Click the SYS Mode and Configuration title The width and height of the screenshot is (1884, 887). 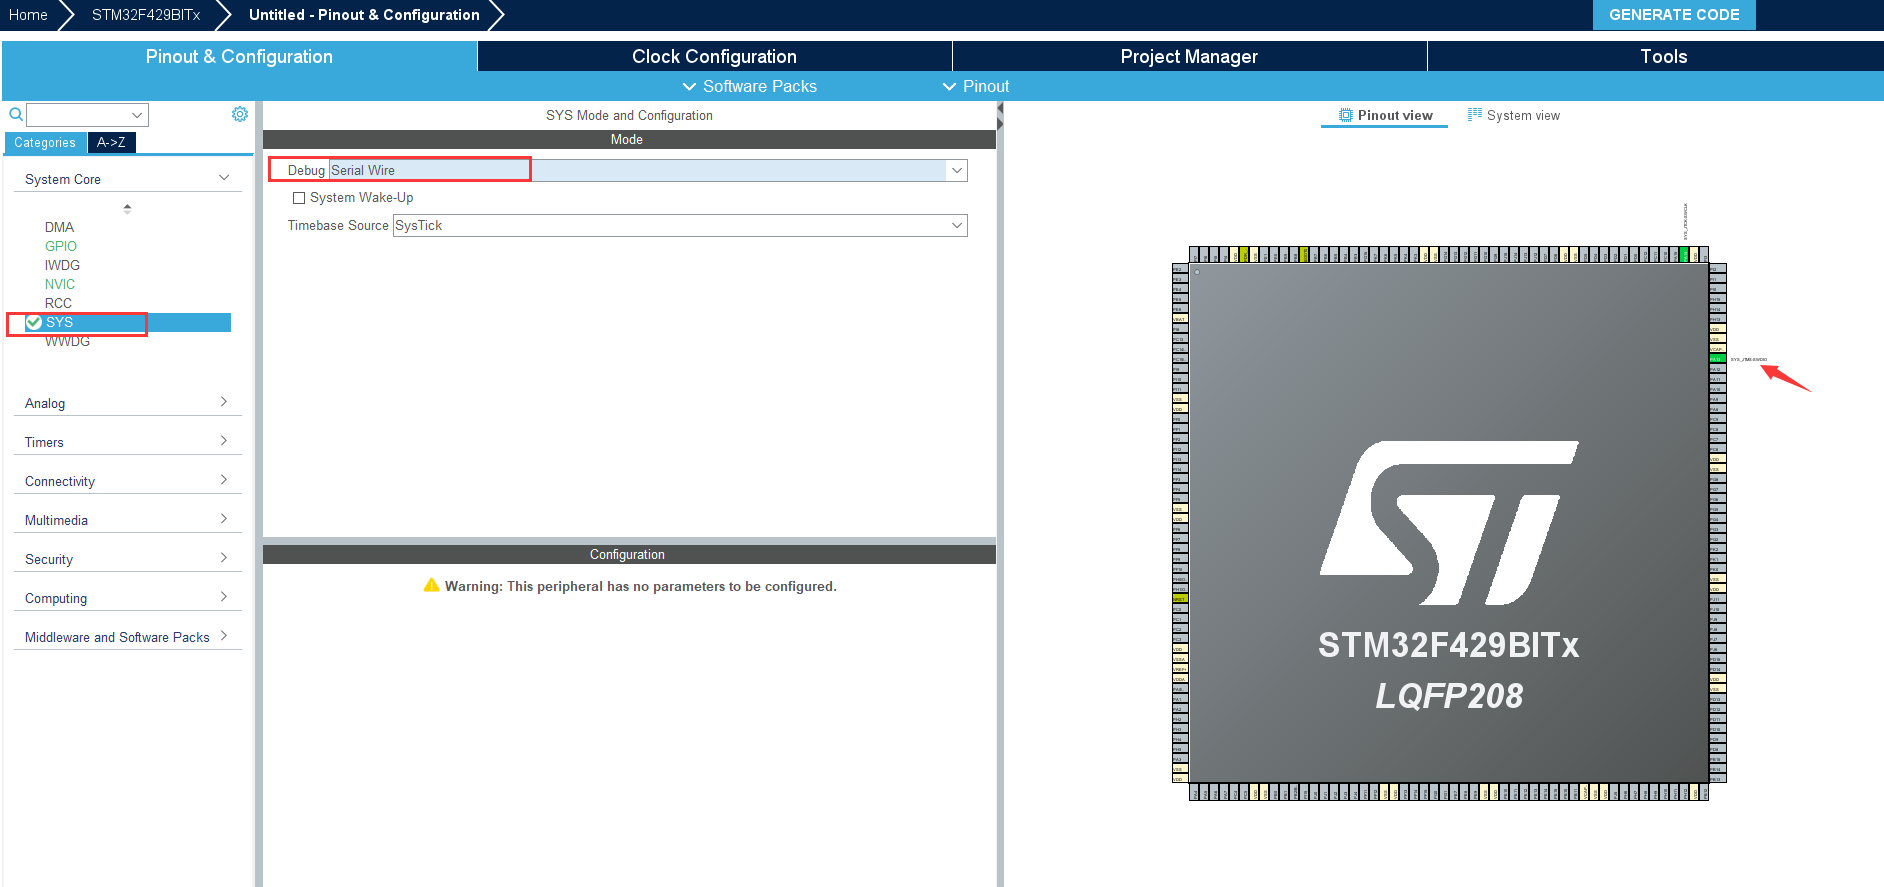629,115
